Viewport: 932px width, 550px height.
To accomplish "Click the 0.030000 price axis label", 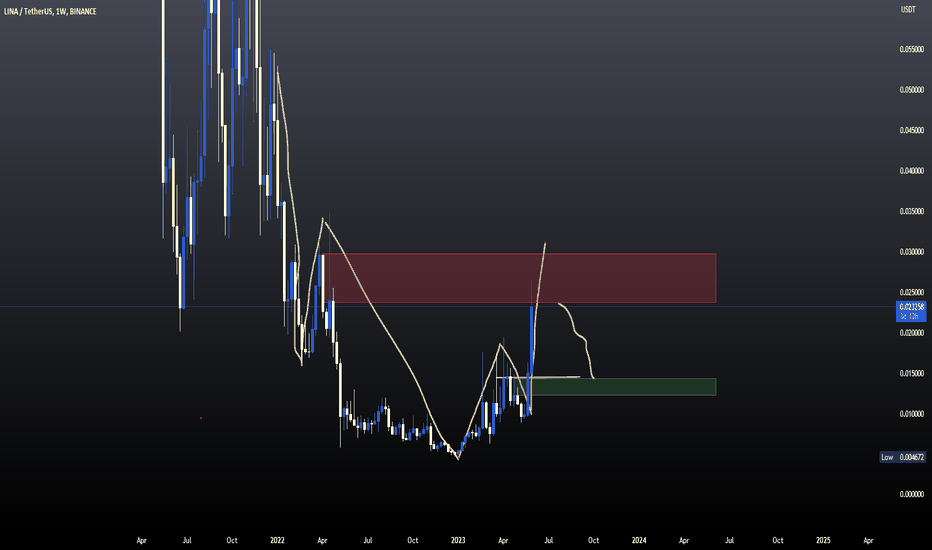I will [x=912, y=252].
